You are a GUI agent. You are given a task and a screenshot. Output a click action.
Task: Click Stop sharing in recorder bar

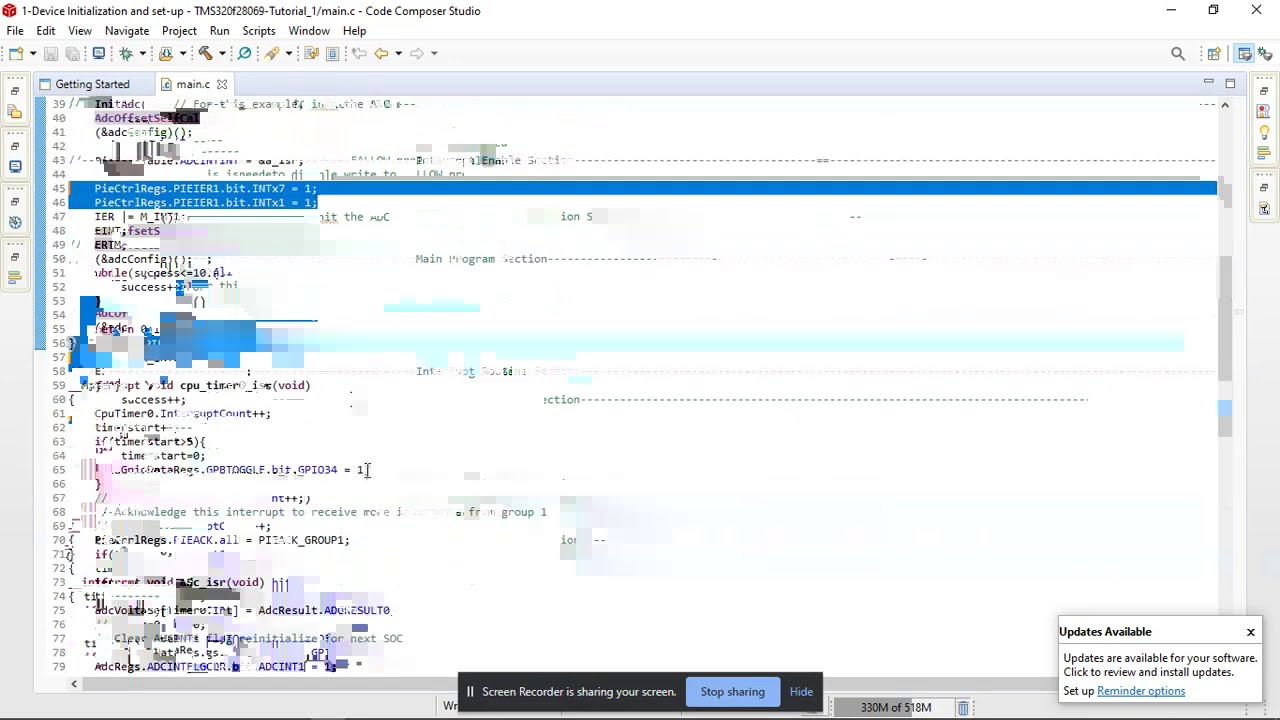pyautogui.click(x=732, y=692)
